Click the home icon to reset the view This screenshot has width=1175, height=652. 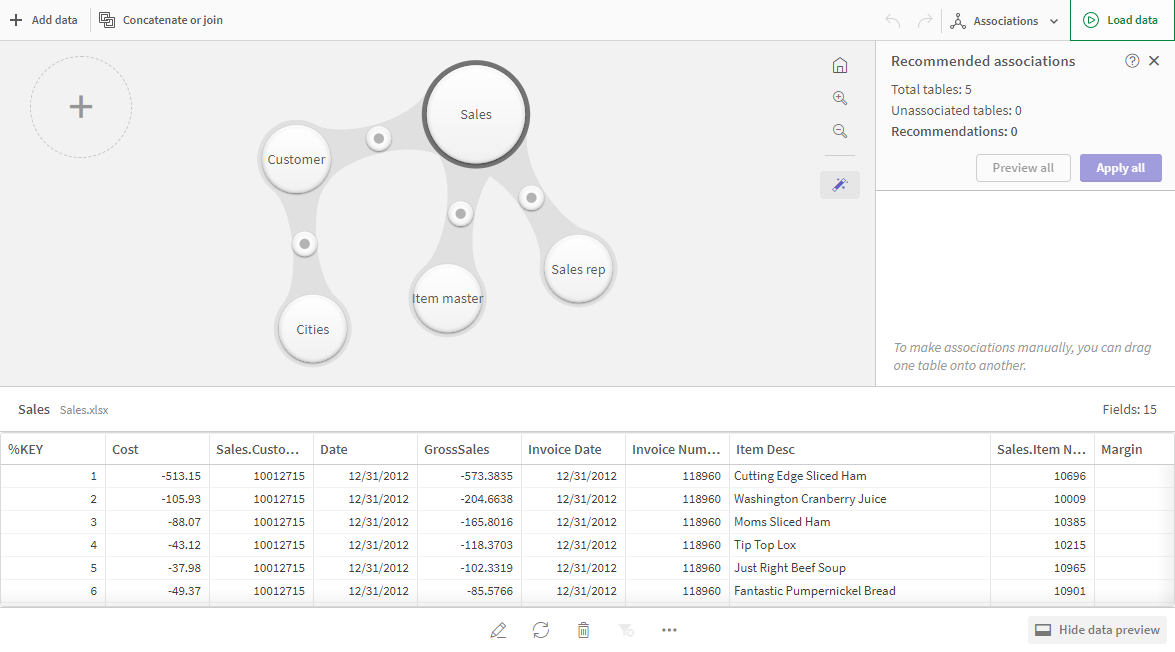coord(839,64)
